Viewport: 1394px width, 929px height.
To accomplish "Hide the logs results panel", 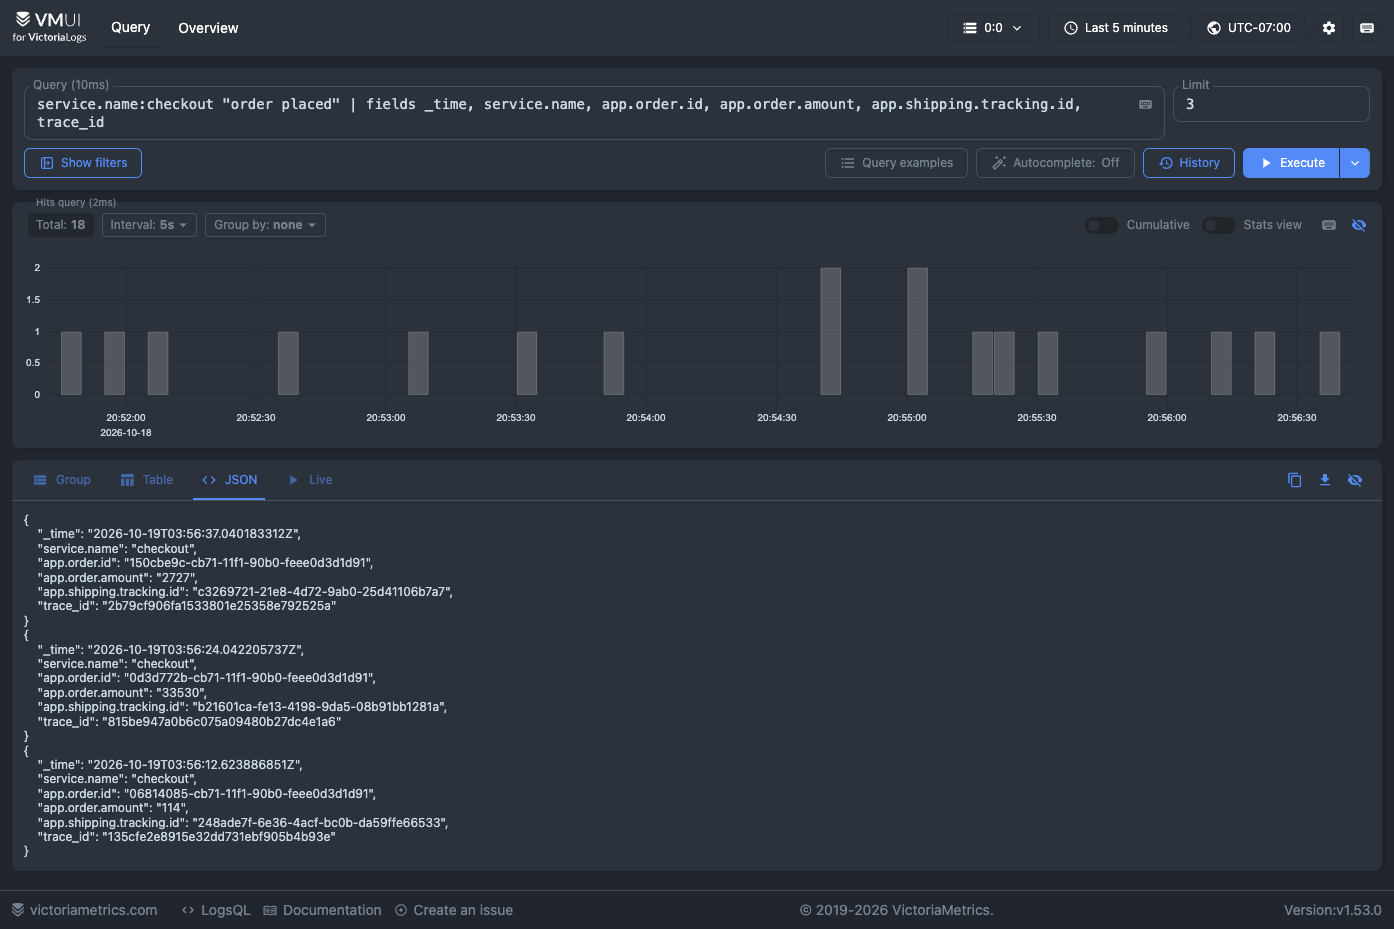I will pyautogui.click(x=1355, y=480).
